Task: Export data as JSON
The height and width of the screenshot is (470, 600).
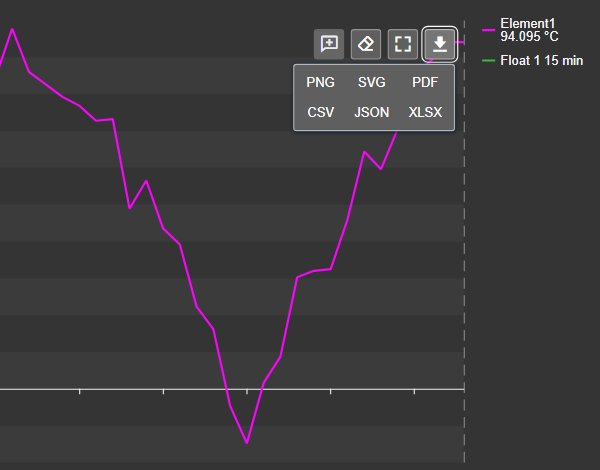Action: 372,112
